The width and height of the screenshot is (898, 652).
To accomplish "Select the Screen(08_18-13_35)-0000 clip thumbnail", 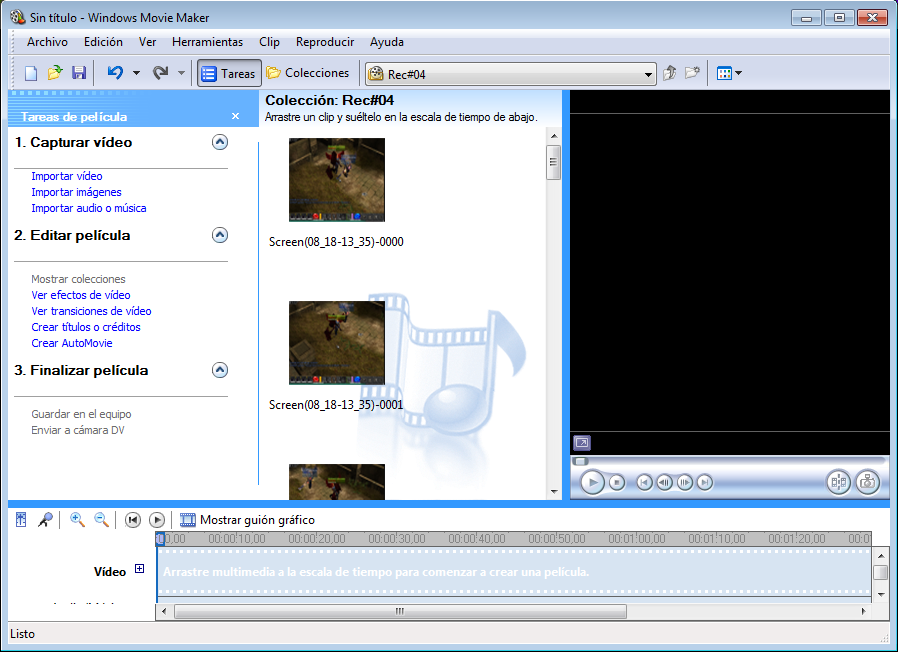I will pyautogui.click(x=337, y=180).
